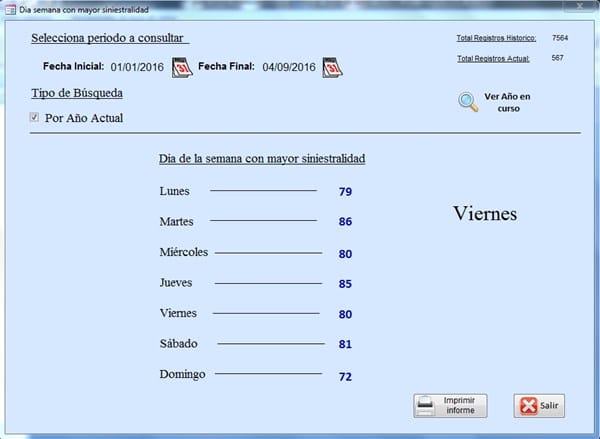Click the Imprimir informe button text
Viewport: 600px width, 439px height.
[460, 405]
